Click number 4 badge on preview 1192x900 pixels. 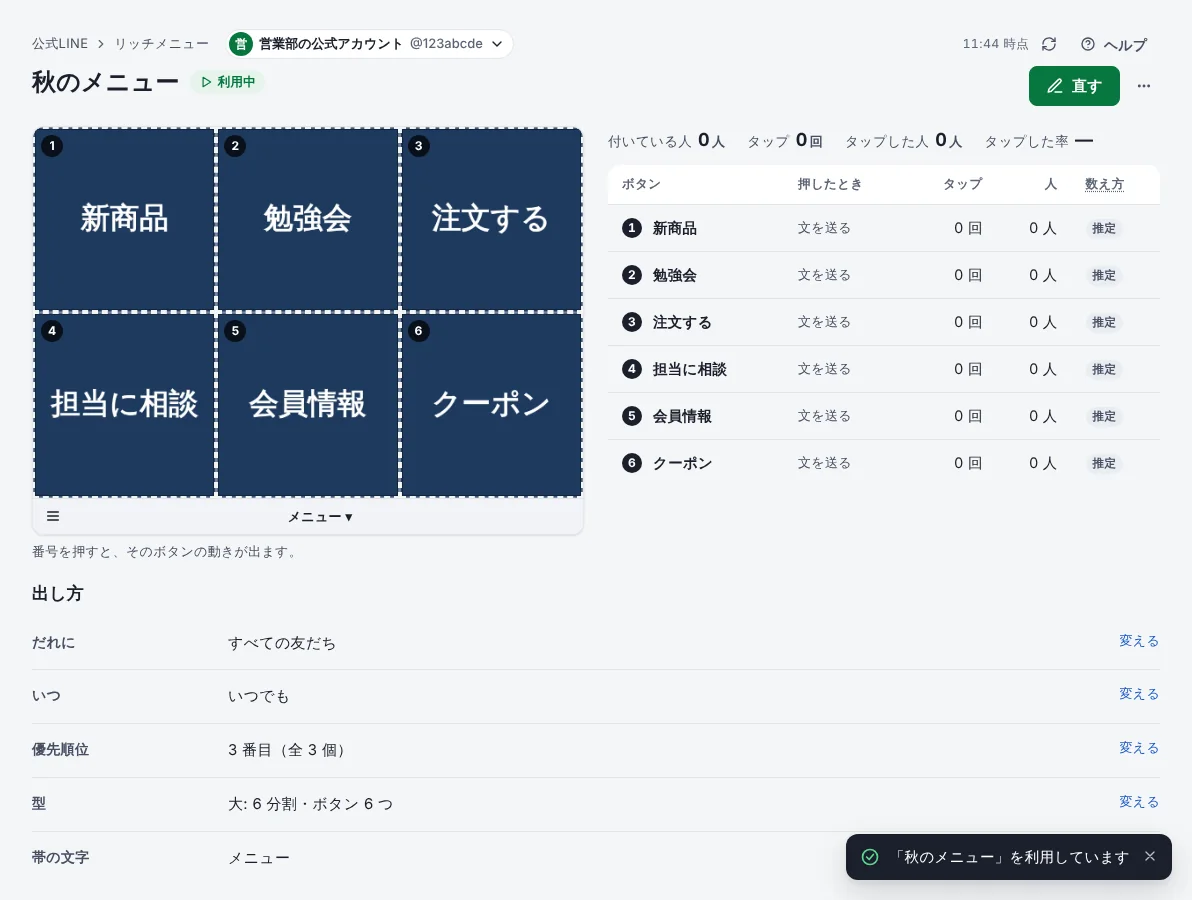(52, 331)
